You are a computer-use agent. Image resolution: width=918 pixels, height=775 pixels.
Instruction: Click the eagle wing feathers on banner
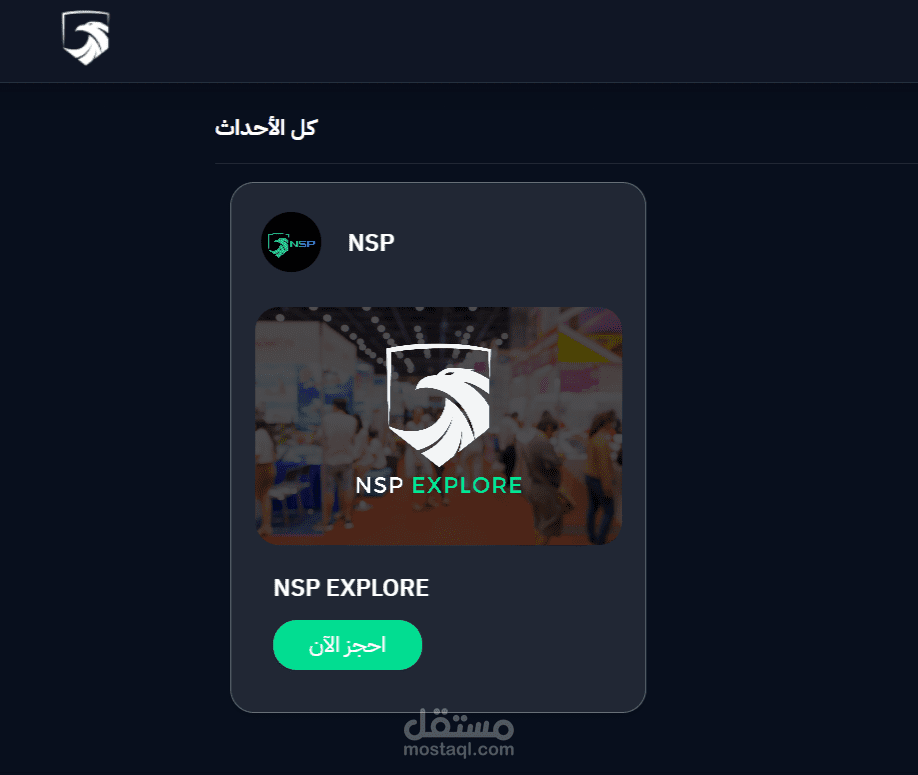(463, 427)
